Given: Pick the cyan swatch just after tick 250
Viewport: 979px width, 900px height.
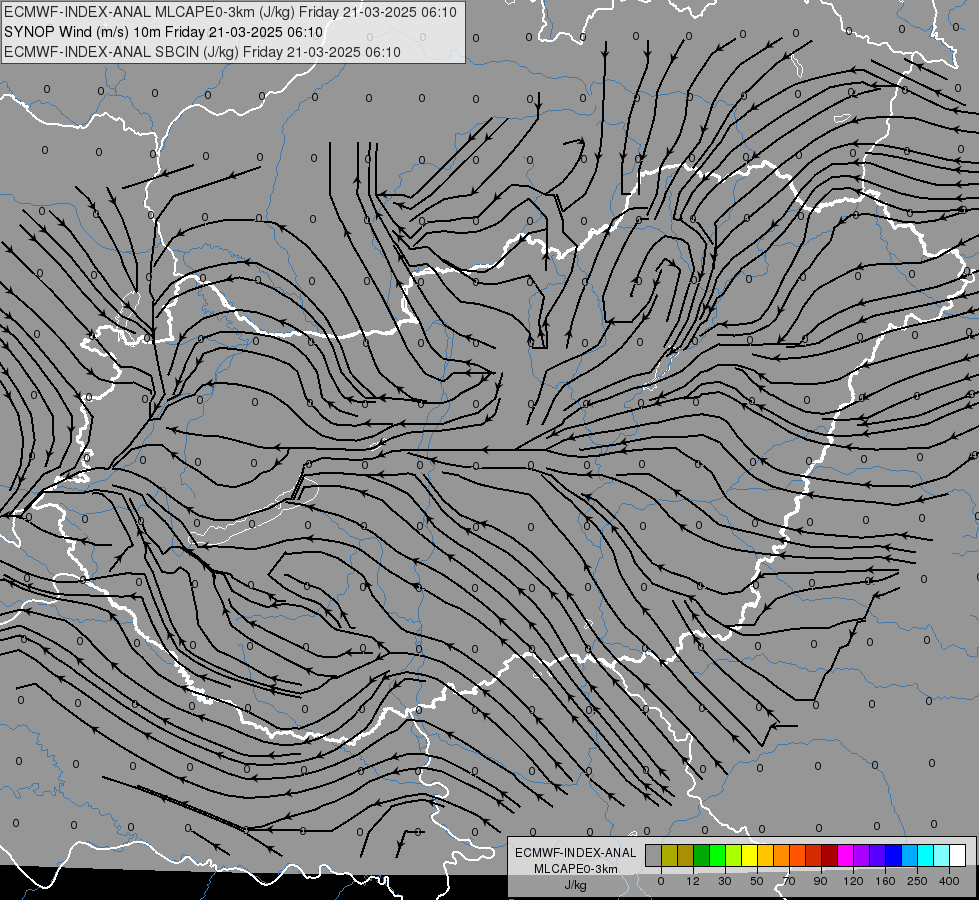Looking at the screenshot, I should [925, 856].
